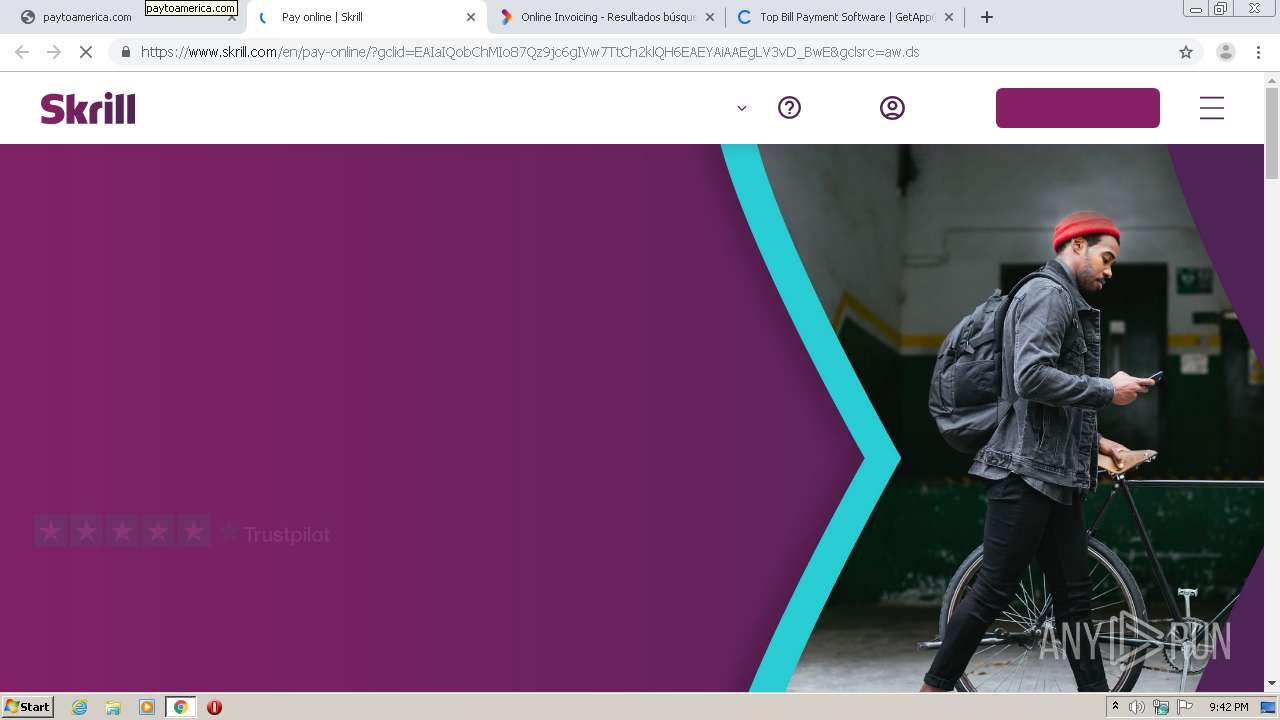Click the address bar URL
1280x720 pixels.
coord(530,52)
